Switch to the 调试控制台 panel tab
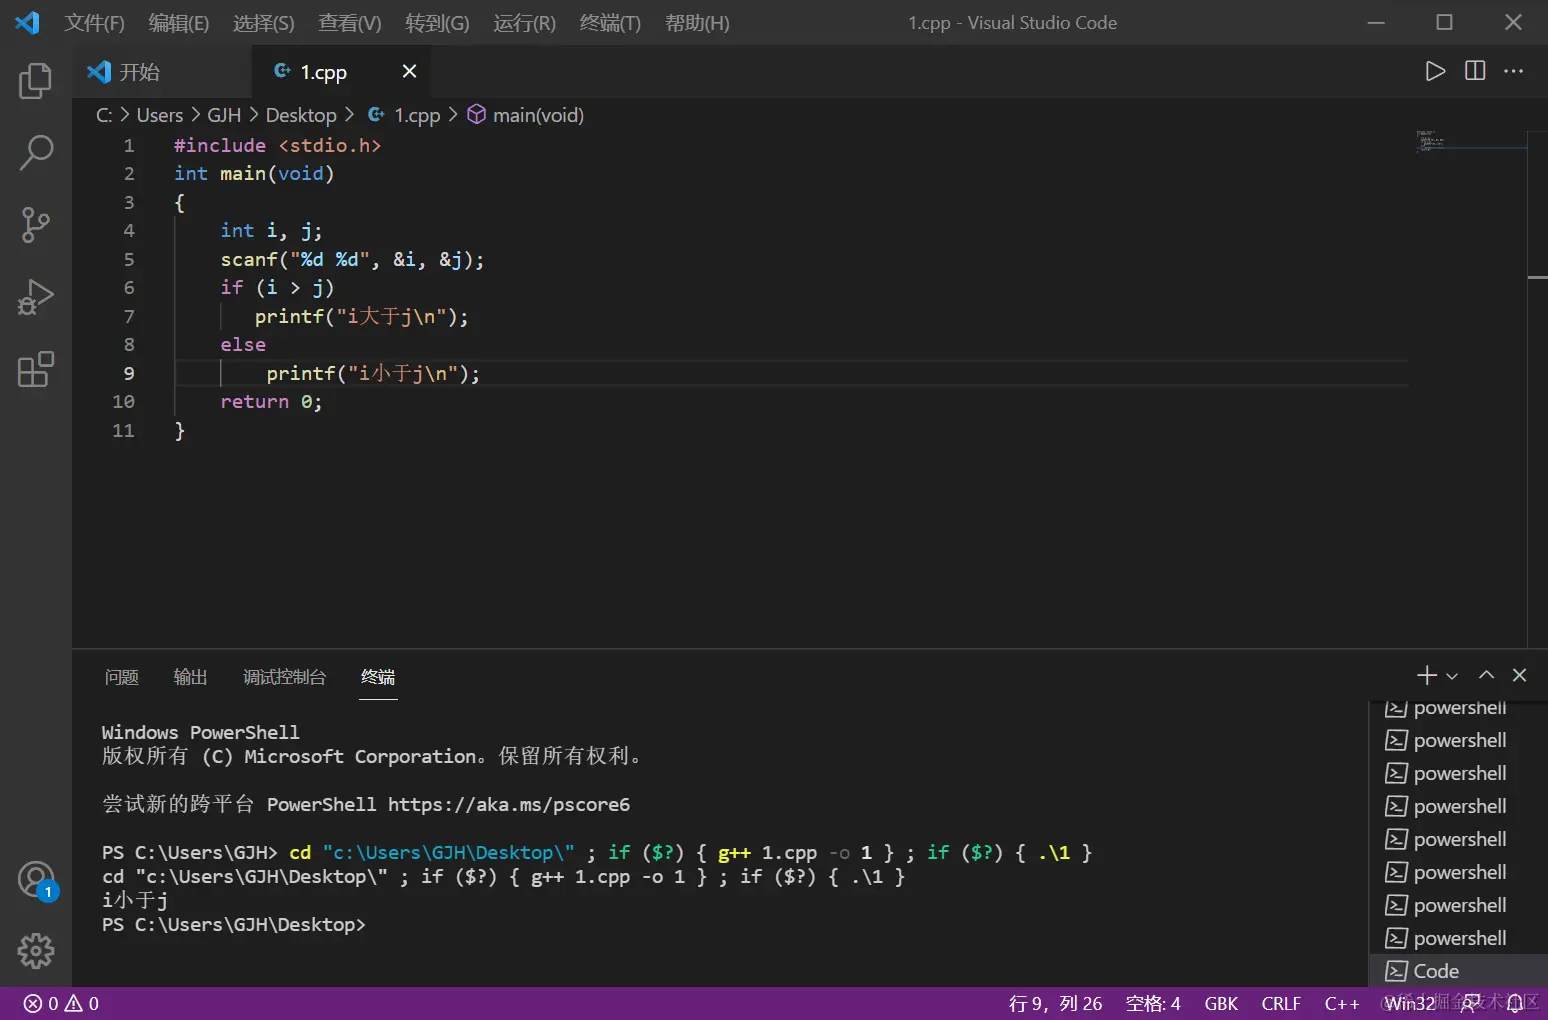The height and width of the screenshot is (1020, 1548). point(284,677)
